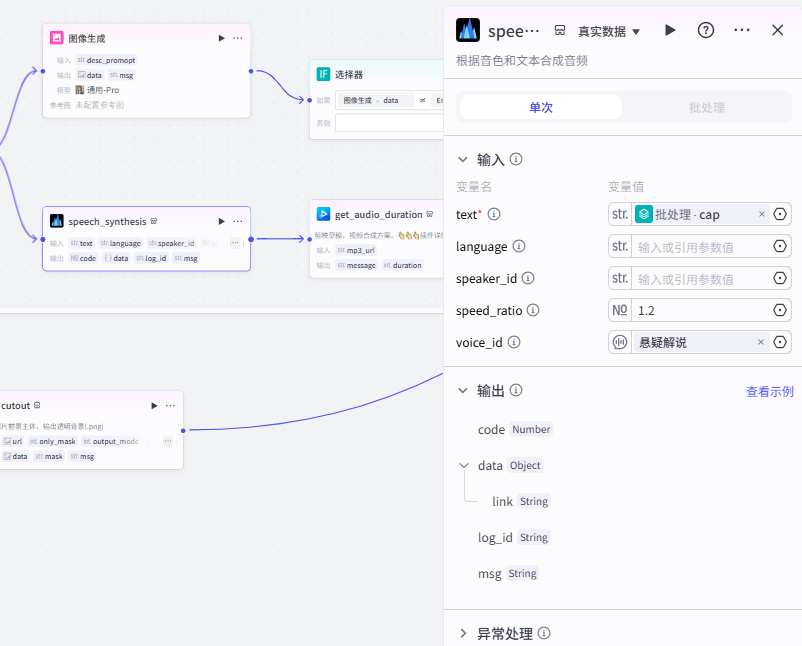The height and width of the screenshot is (646, 802).
Task: Open reference picker for text field
Action: 779,214
